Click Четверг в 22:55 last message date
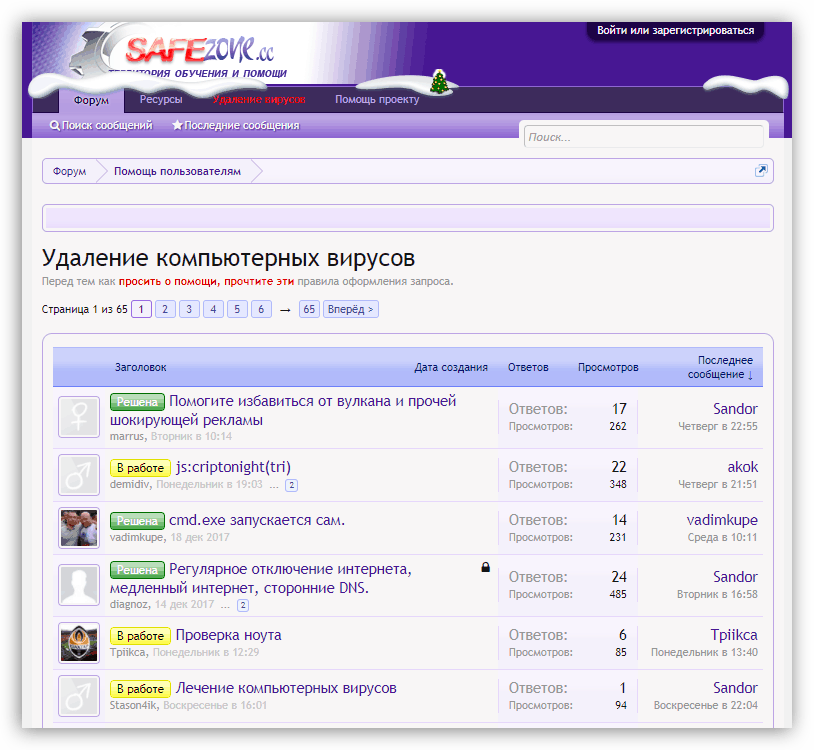Image resolution: width=814 pixels, height=750 pixels. [x=717, y=426]
